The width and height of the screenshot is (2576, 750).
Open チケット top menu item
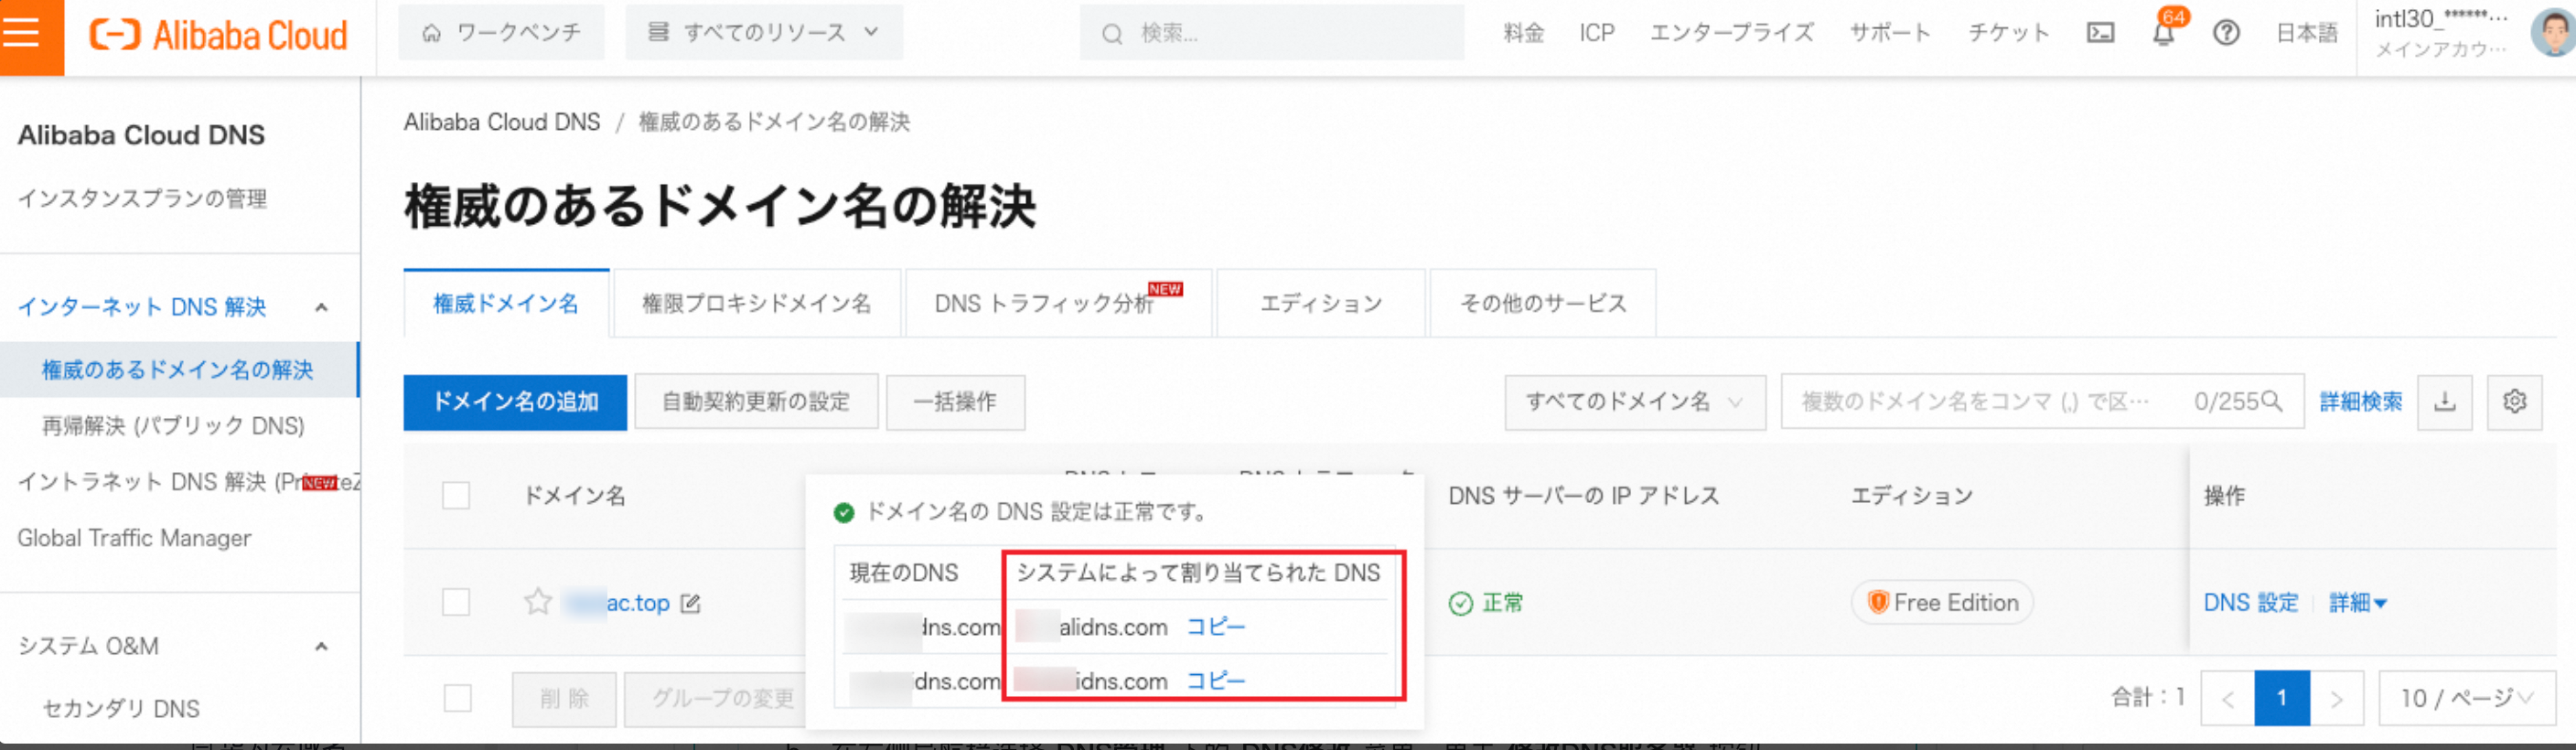(2008, 33)
